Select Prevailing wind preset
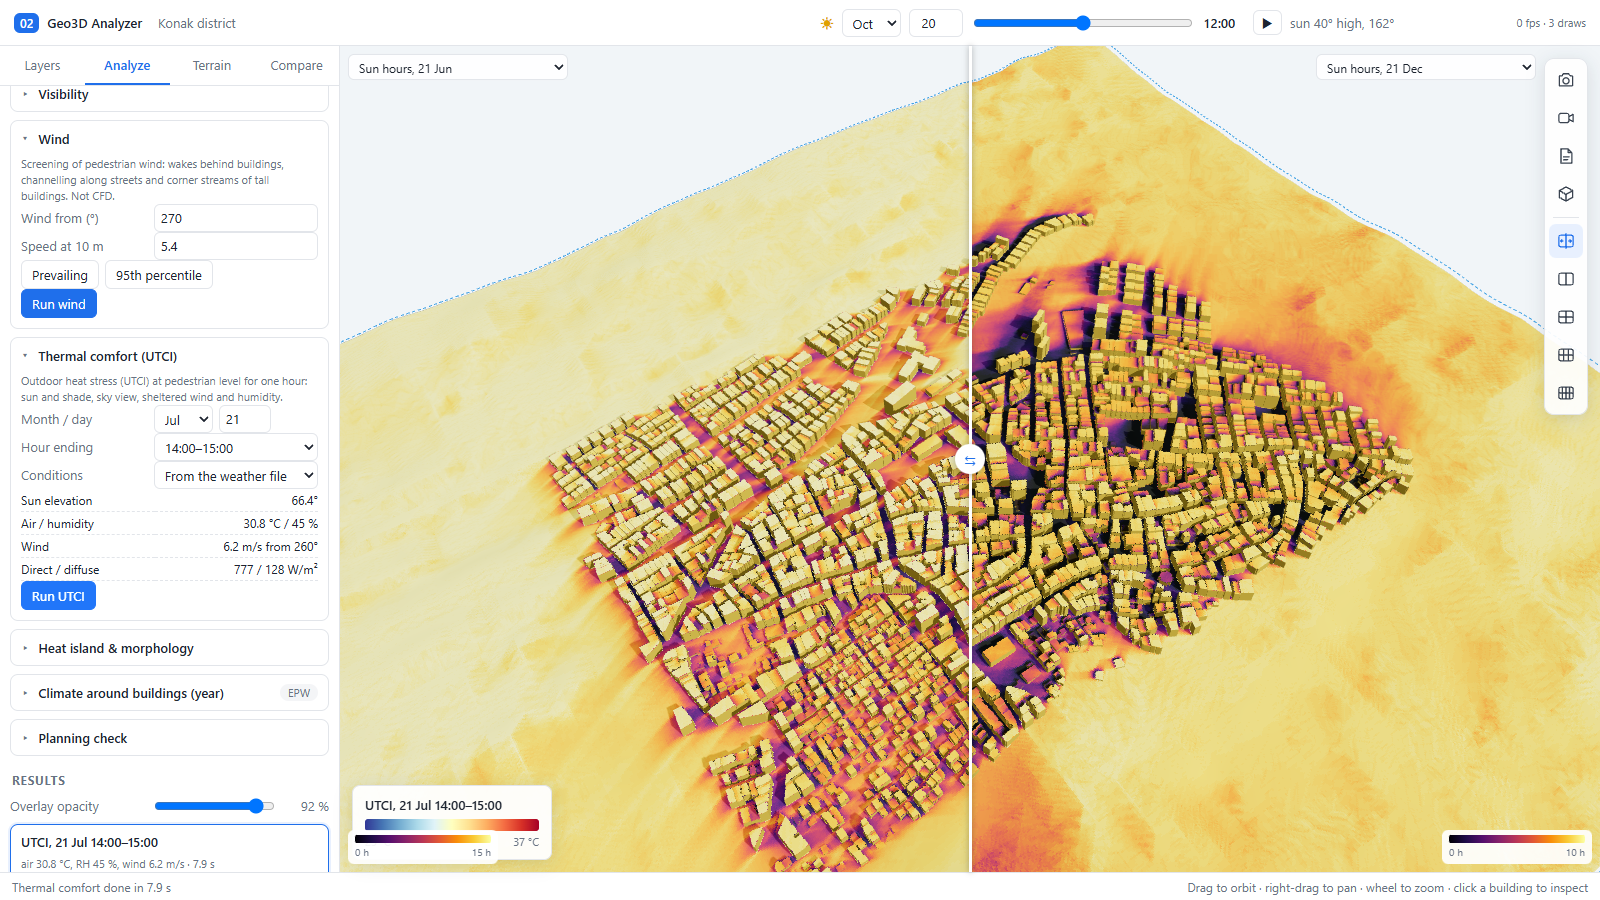Screen dimensions: 1600x900 pos(60,275)
